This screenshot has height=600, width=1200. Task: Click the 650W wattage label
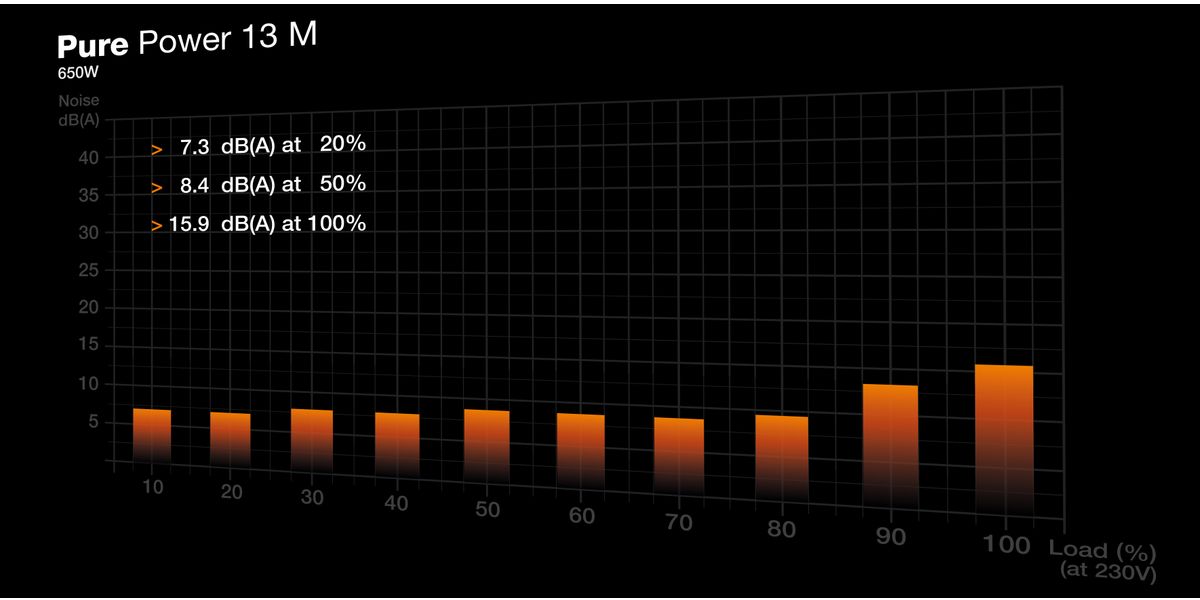click(x=78, y=73)
